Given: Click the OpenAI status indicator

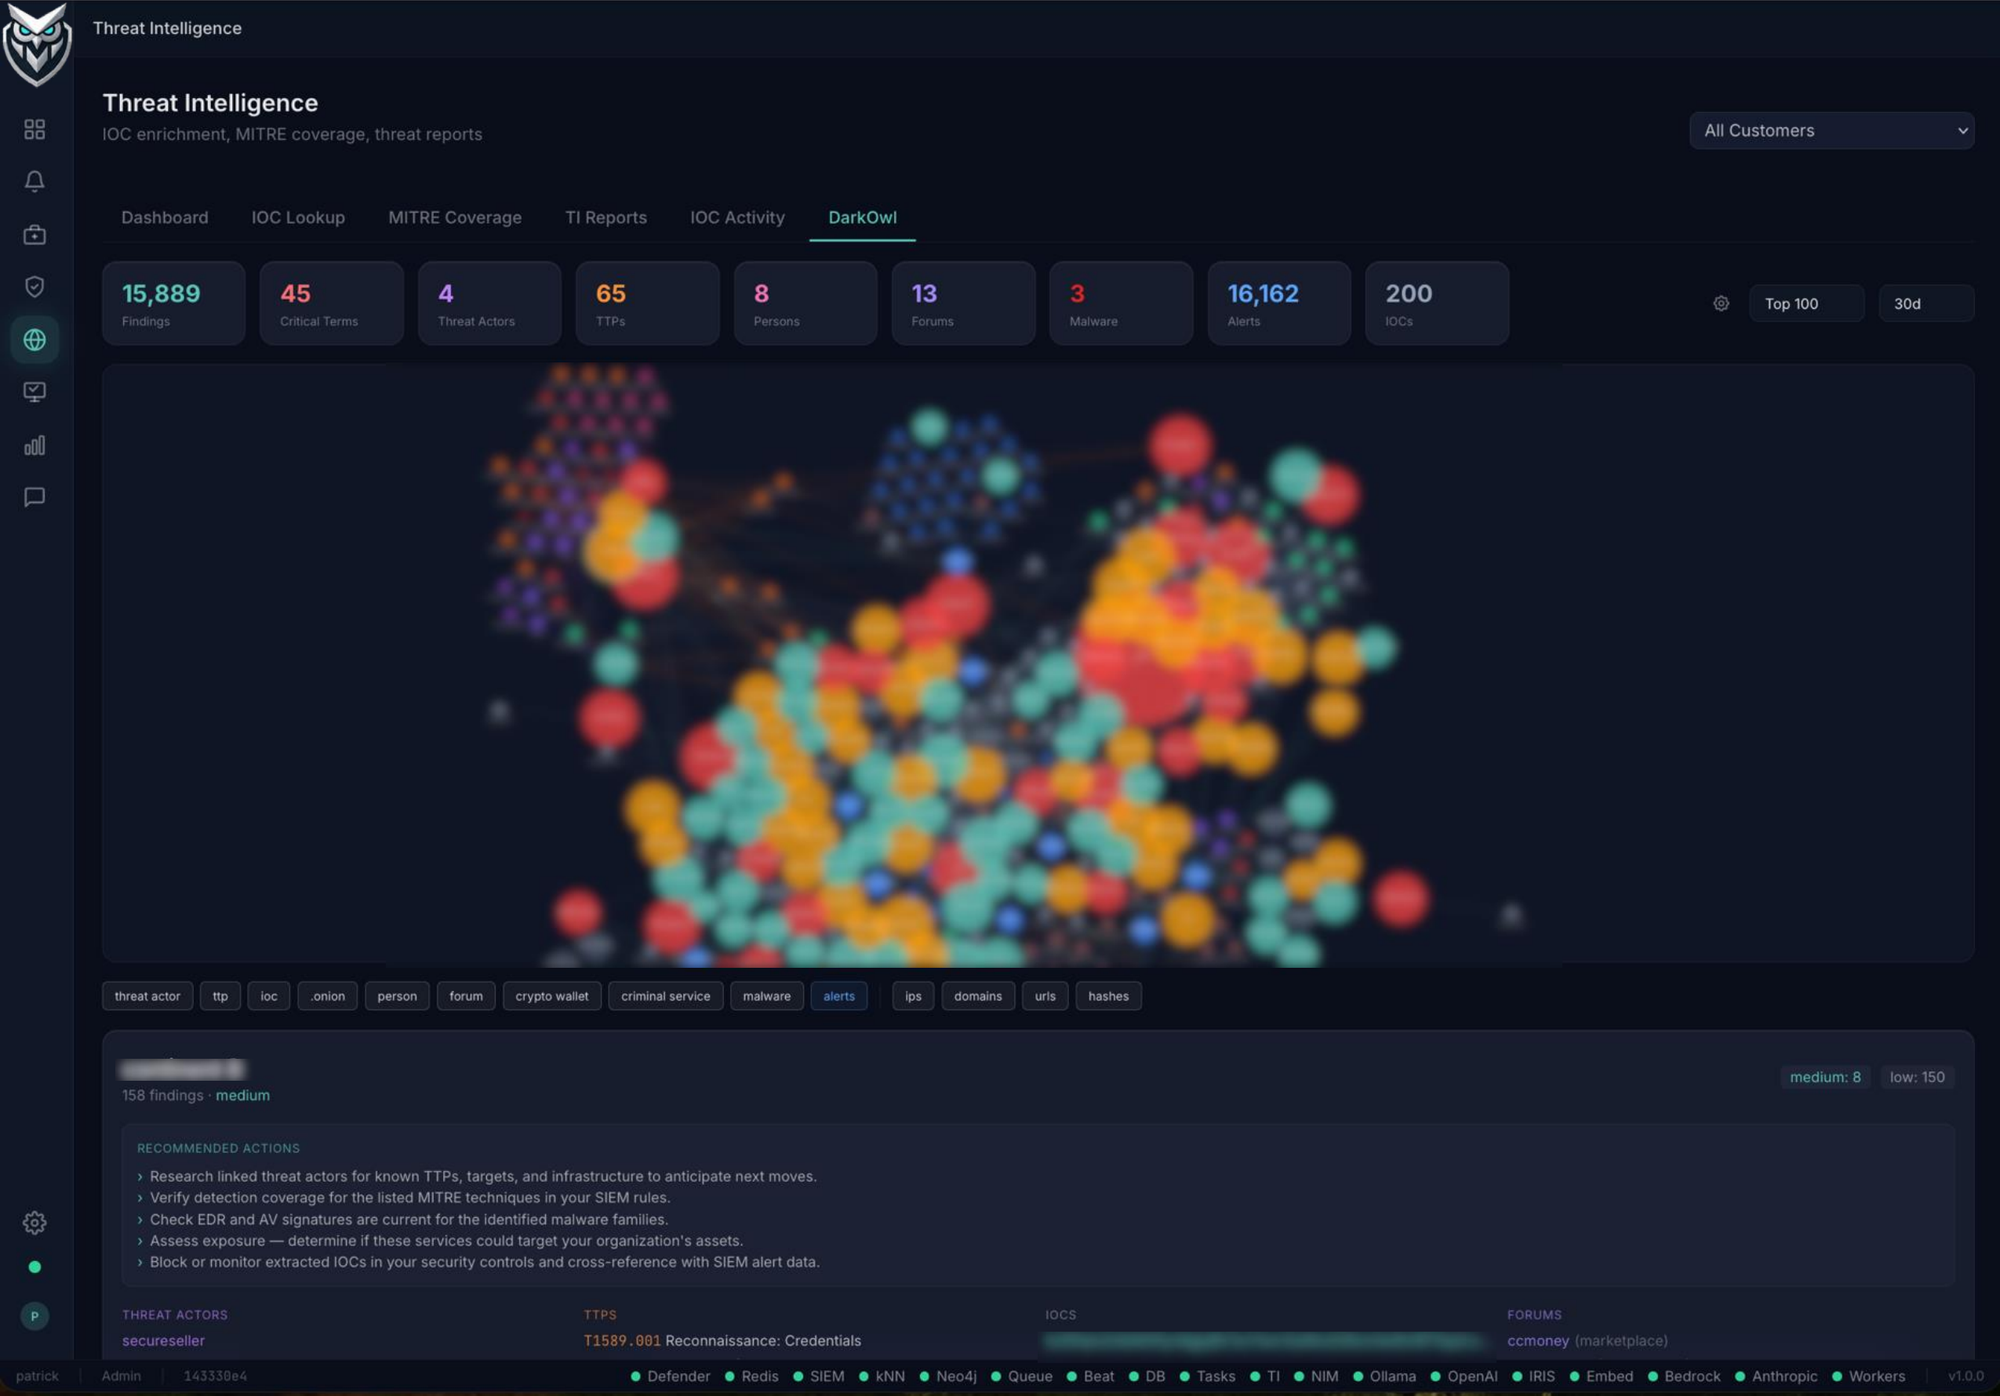Looking at the screenshot, I should [1463, 1377].
